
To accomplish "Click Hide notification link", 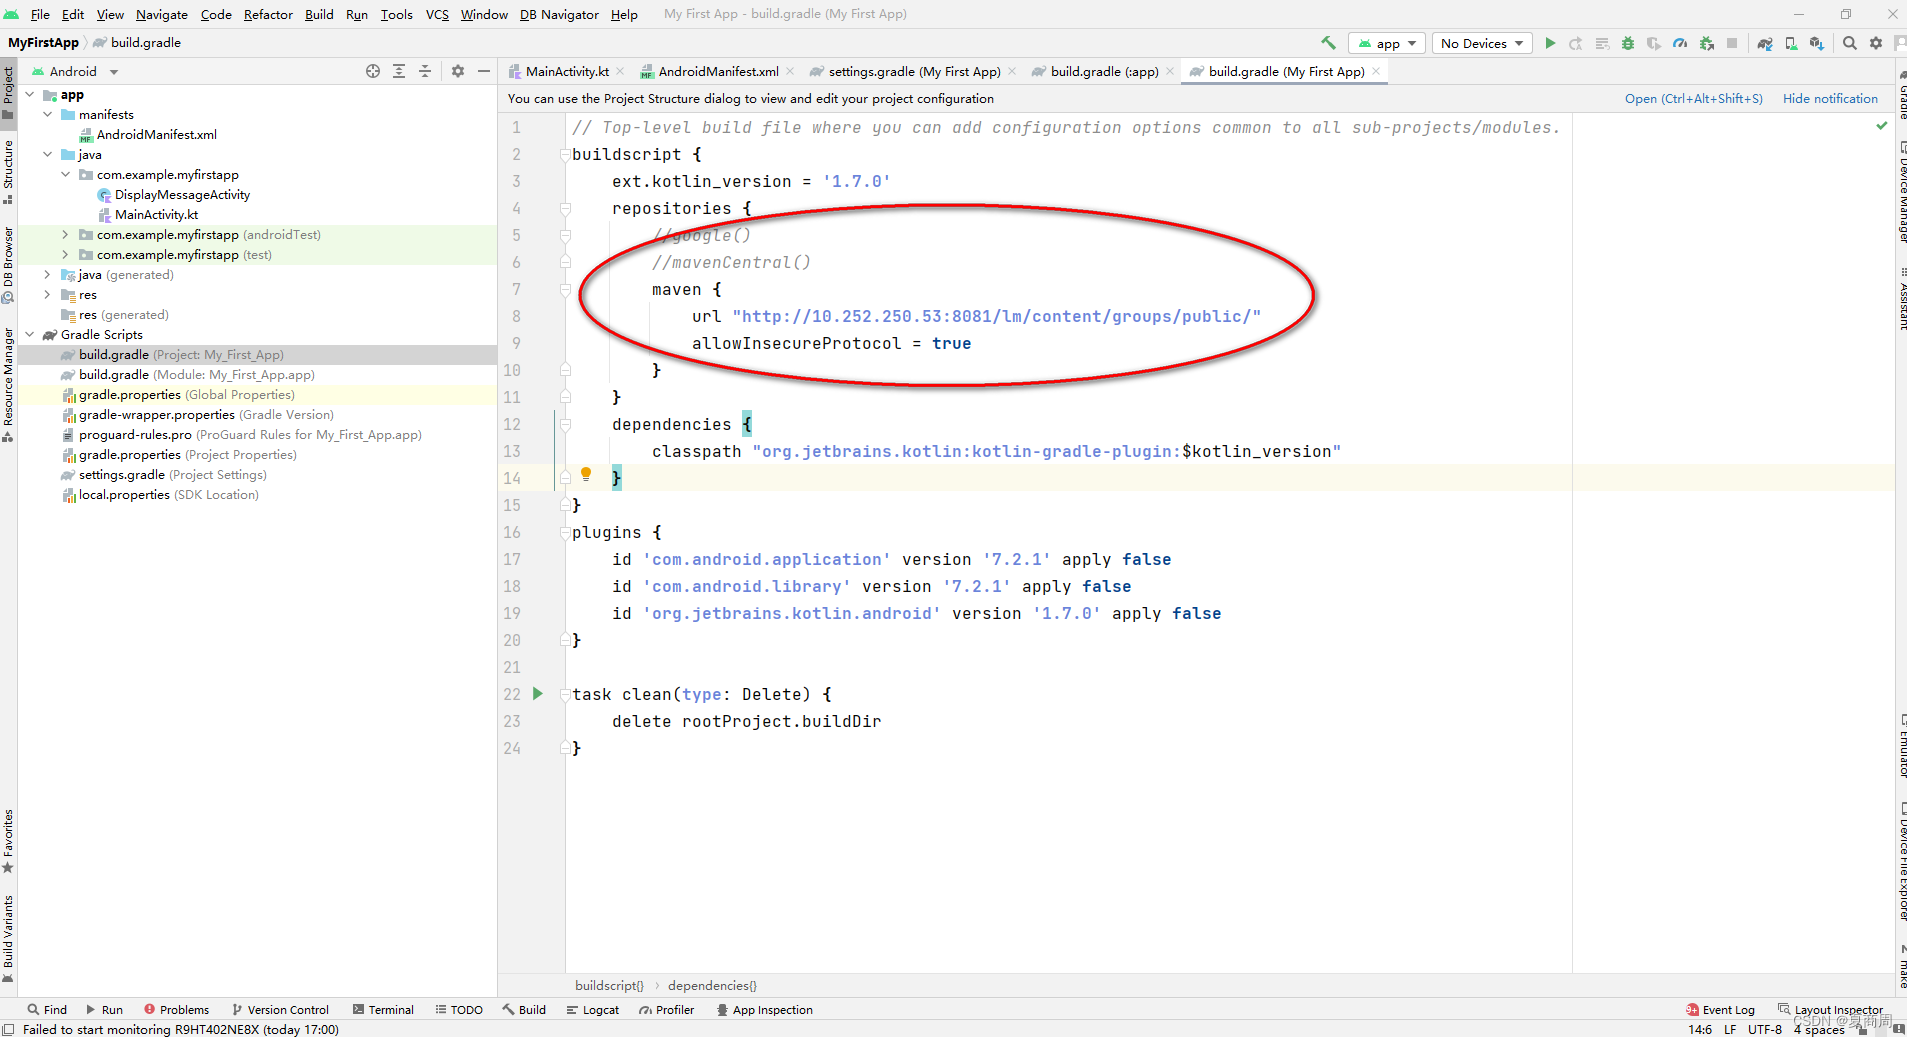I will click(1830, 98).
